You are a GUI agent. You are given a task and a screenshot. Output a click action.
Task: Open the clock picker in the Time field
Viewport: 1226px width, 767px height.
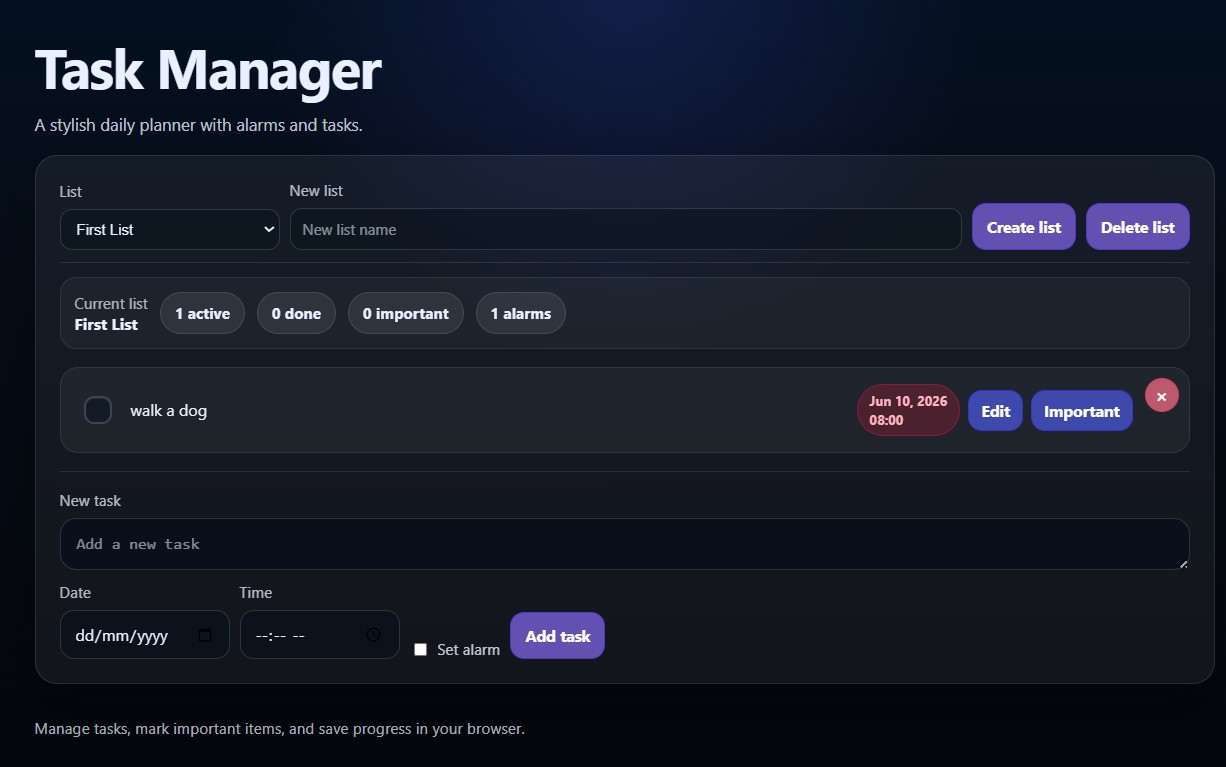point(373,635)
